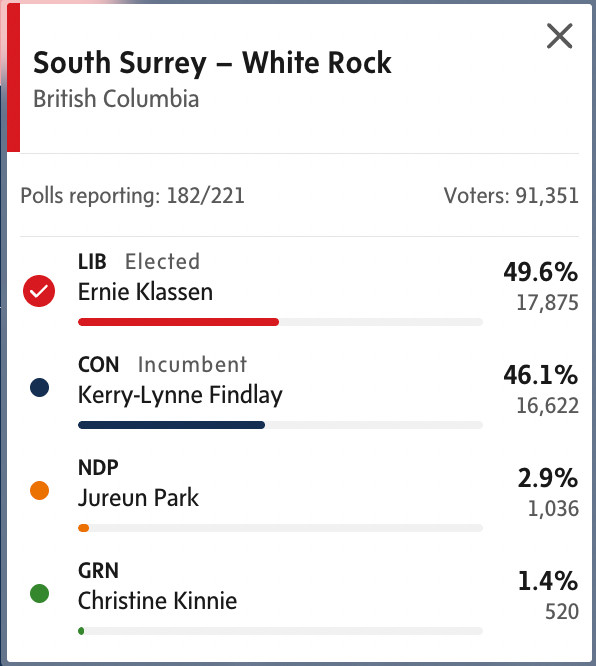Click the British Columbia province label
This screenshot has height=666, width=596.
click(x=116, y=99)
